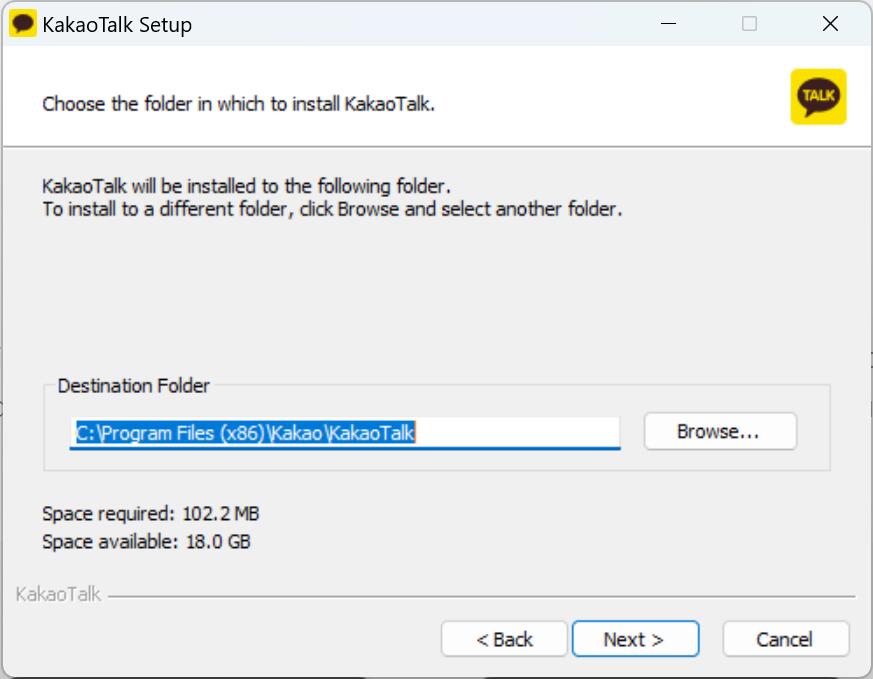The height and width of the screenshot is (679, 873).
Task: Click the KakaoTalk speech-bubble icon in title bar
Action: [22, 24]
